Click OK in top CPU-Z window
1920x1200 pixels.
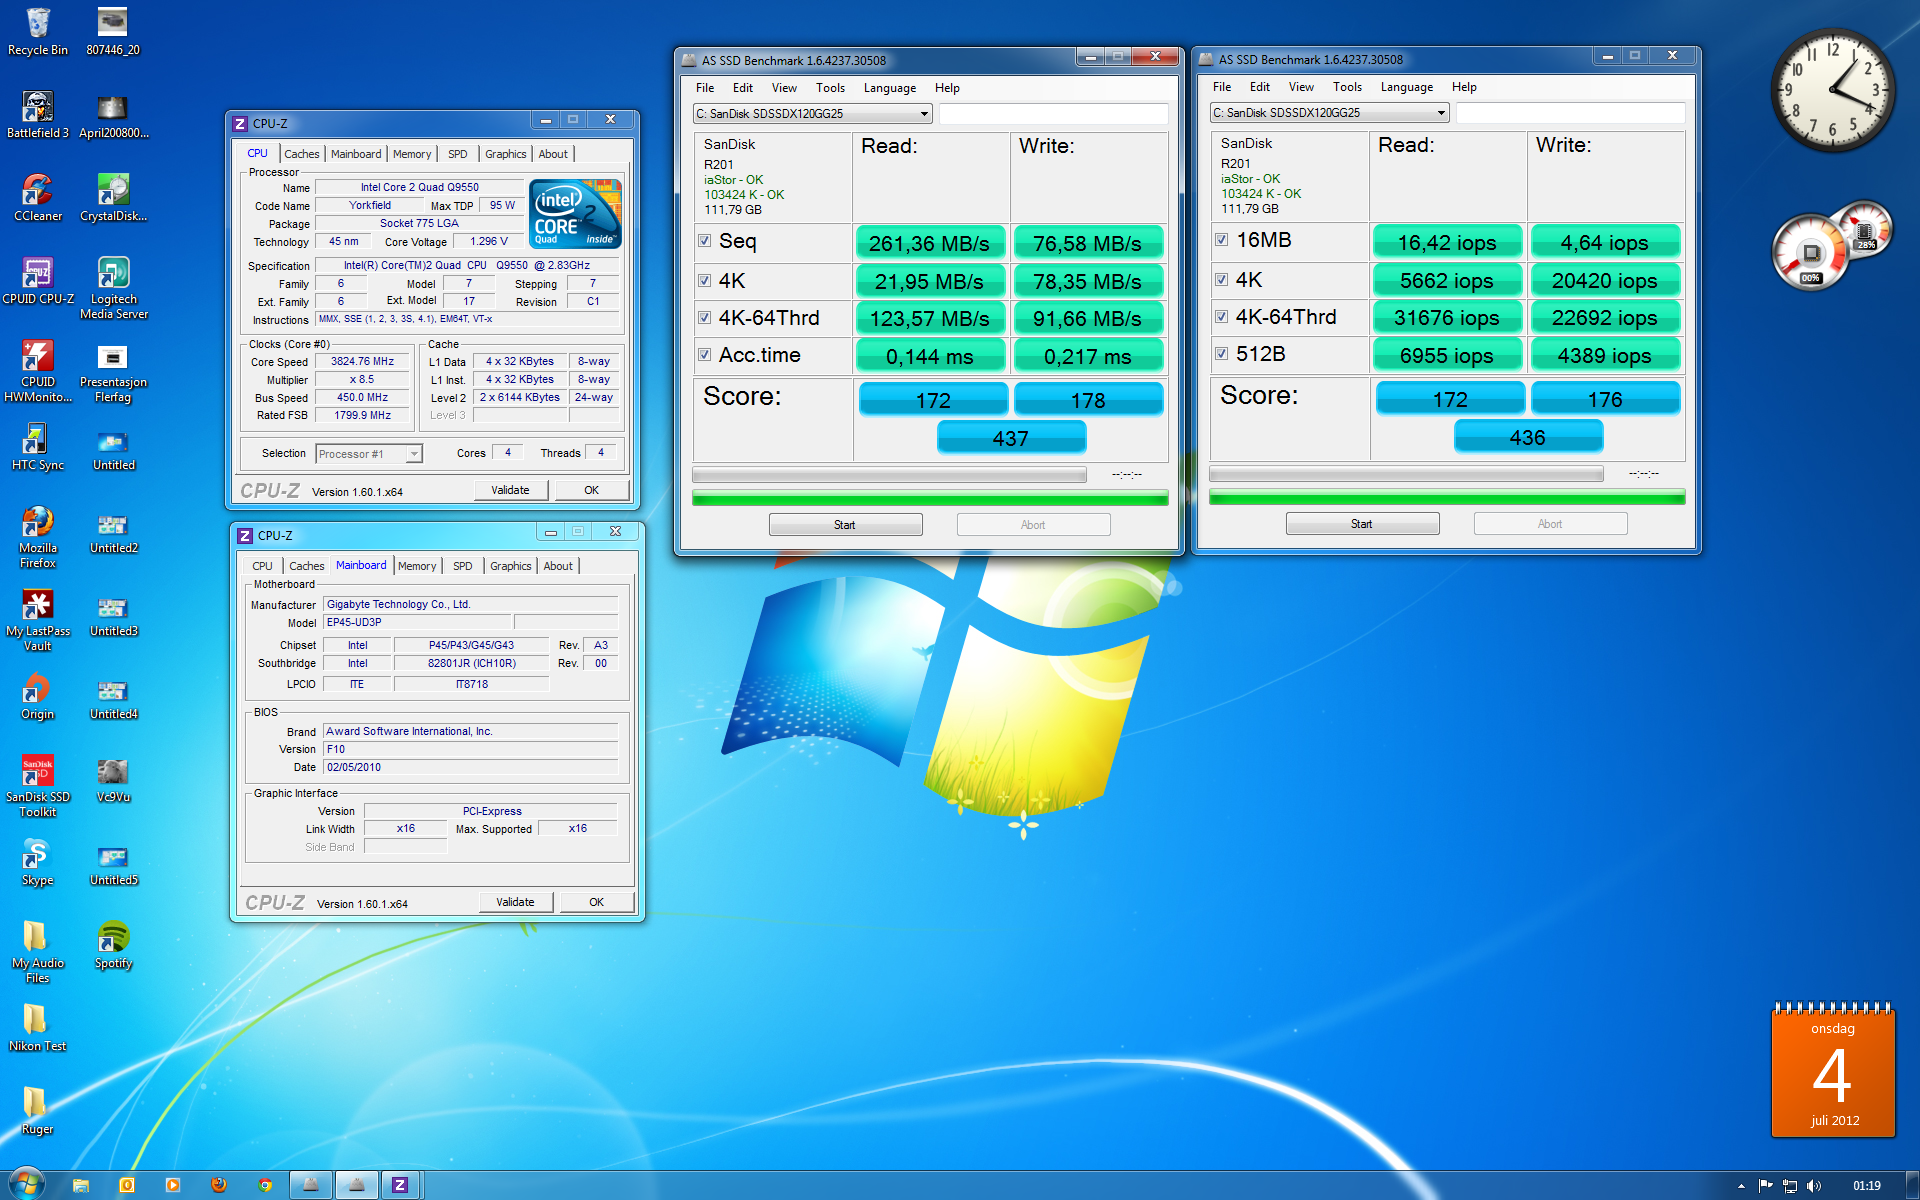pyautogui.click(x=591, y=490)
